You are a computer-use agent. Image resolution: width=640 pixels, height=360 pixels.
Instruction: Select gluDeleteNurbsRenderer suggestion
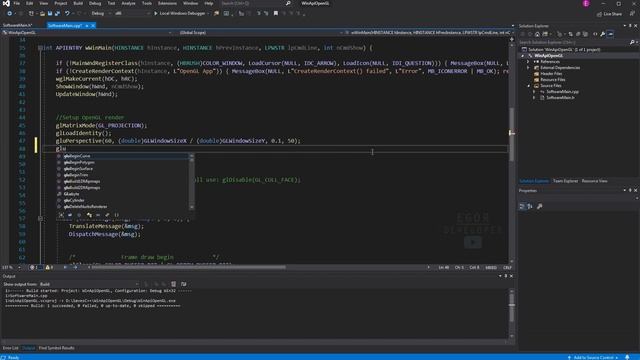[x=122, y=207]
